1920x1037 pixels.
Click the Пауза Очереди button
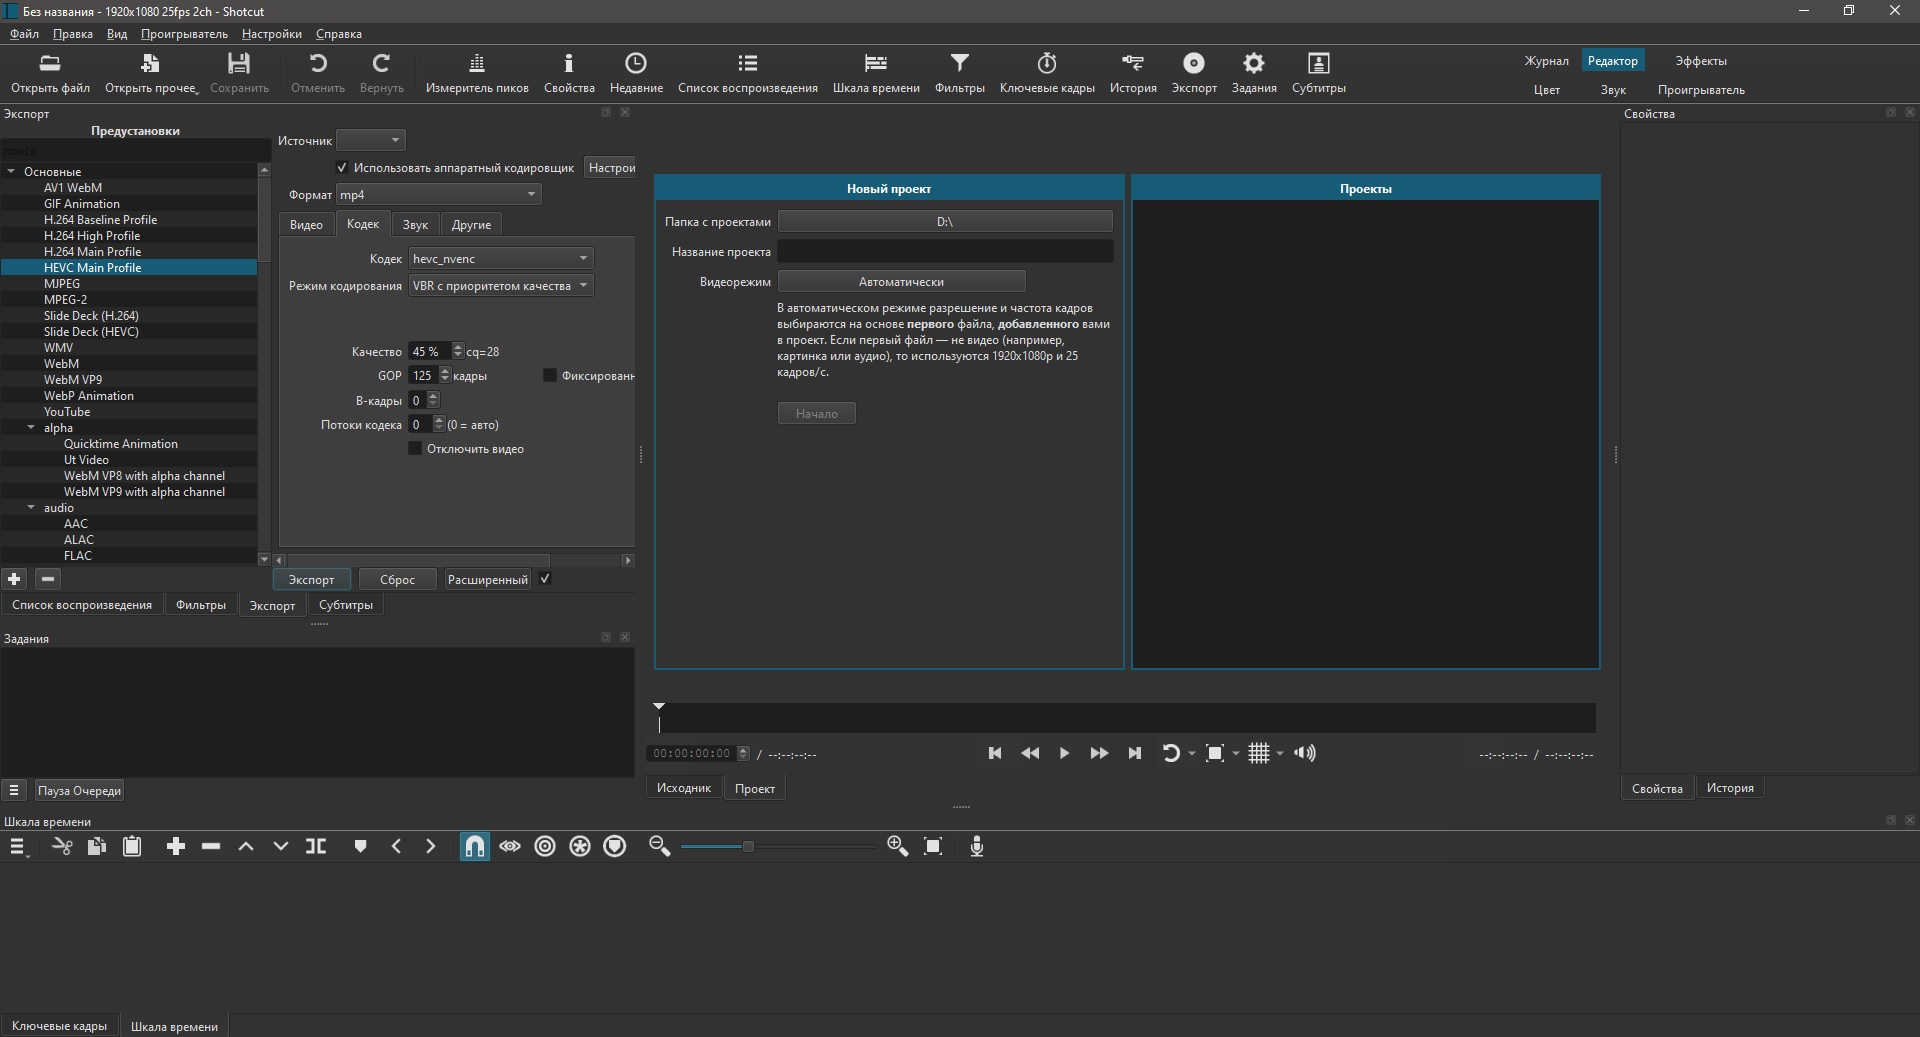pos(79,791)
